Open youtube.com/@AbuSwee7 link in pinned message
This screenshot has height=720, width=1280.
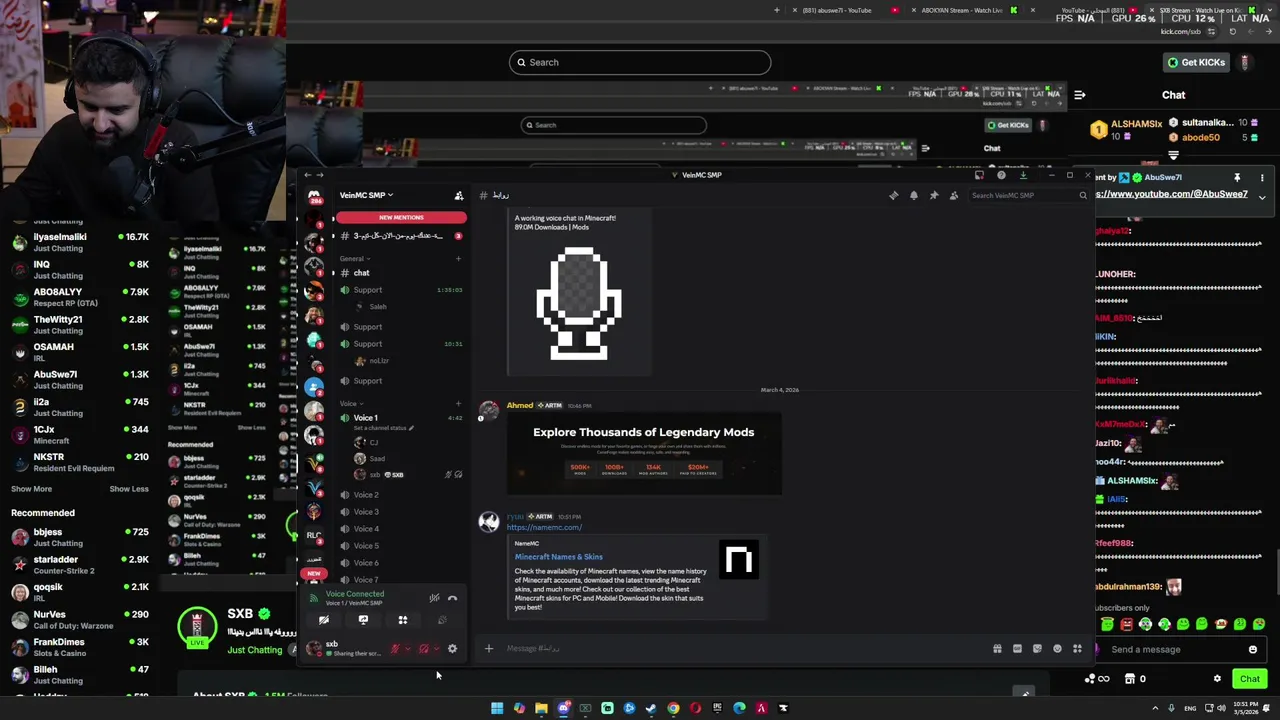tap(1172, 194)
